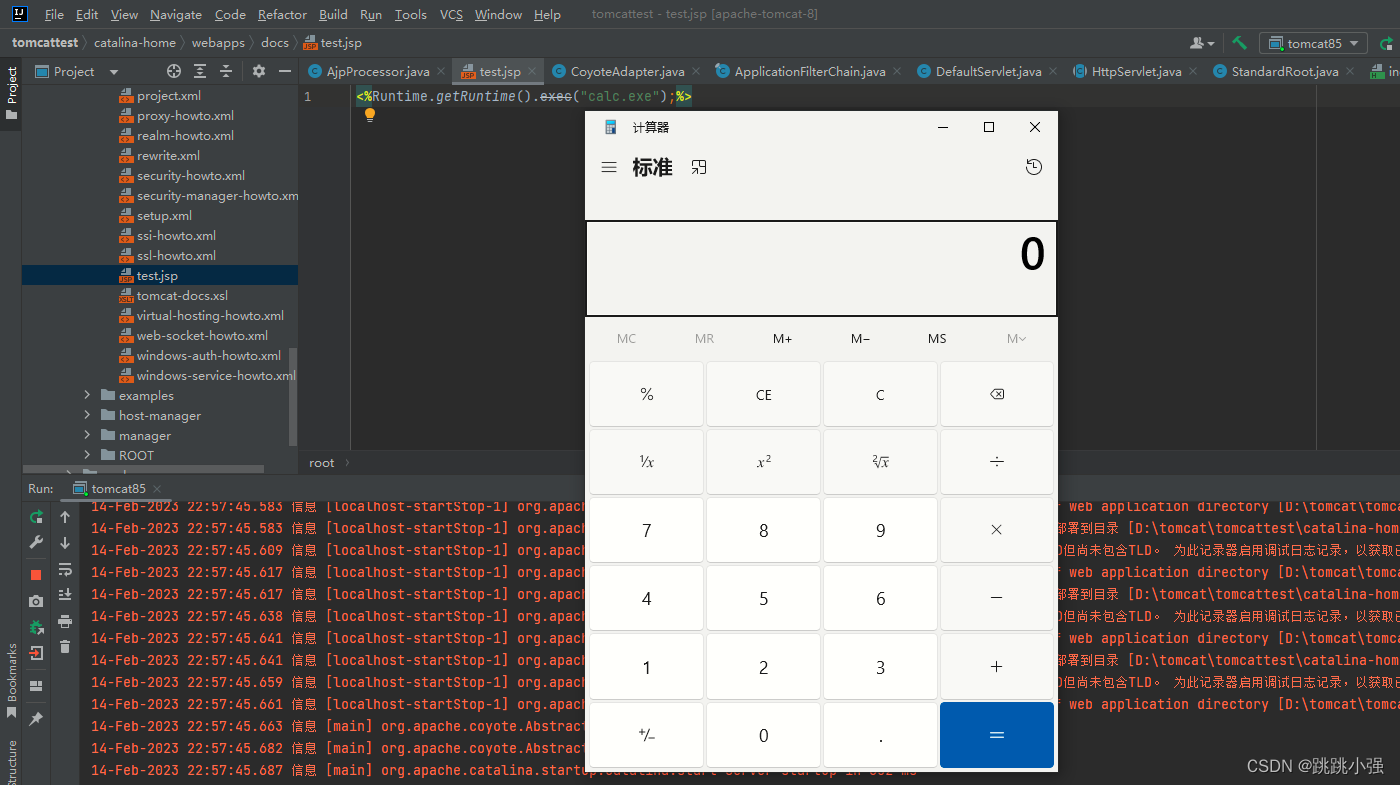Expand all in Project panel
This screenshot has width=1400, height=785.
tap(200, 71)
